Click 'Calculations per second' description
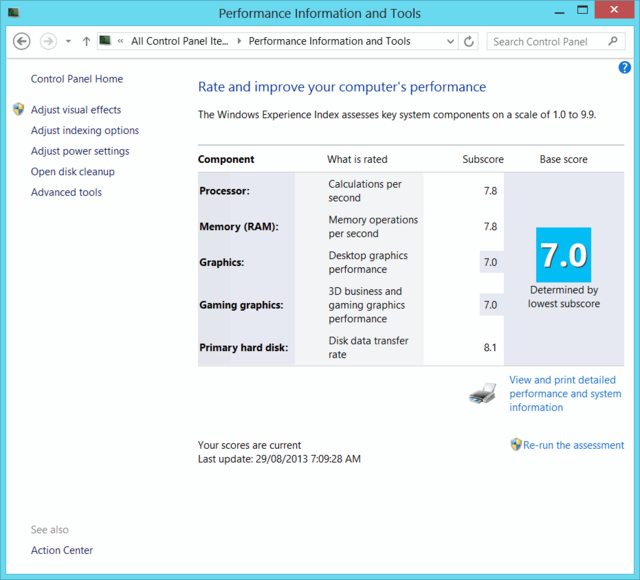Screen dimensions: 640x580 (365, 191)
